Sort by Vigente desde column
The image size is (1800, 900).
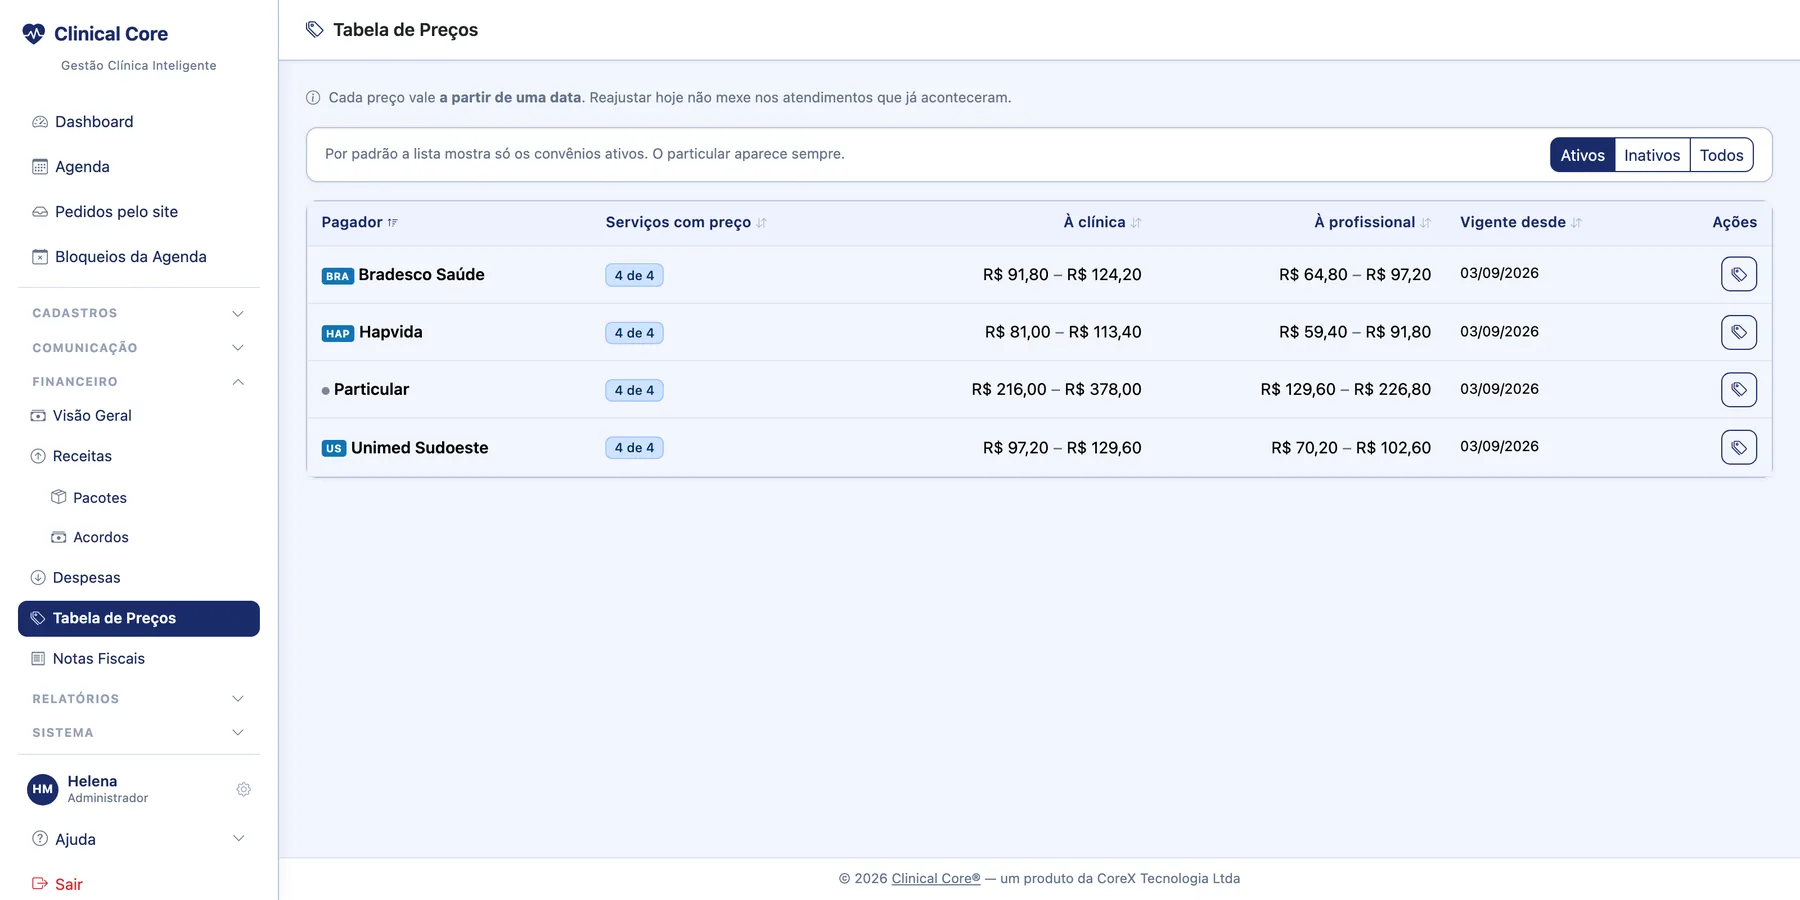tap(1520, 223)
